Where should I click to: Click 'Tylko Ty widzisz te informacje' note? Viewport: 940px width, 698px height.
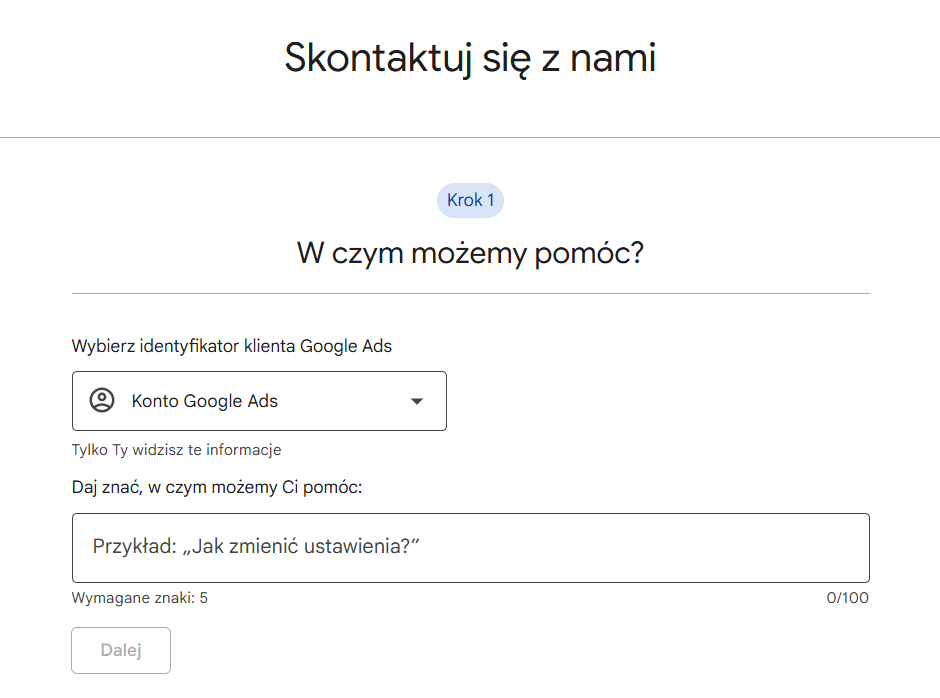pos(176,450)
